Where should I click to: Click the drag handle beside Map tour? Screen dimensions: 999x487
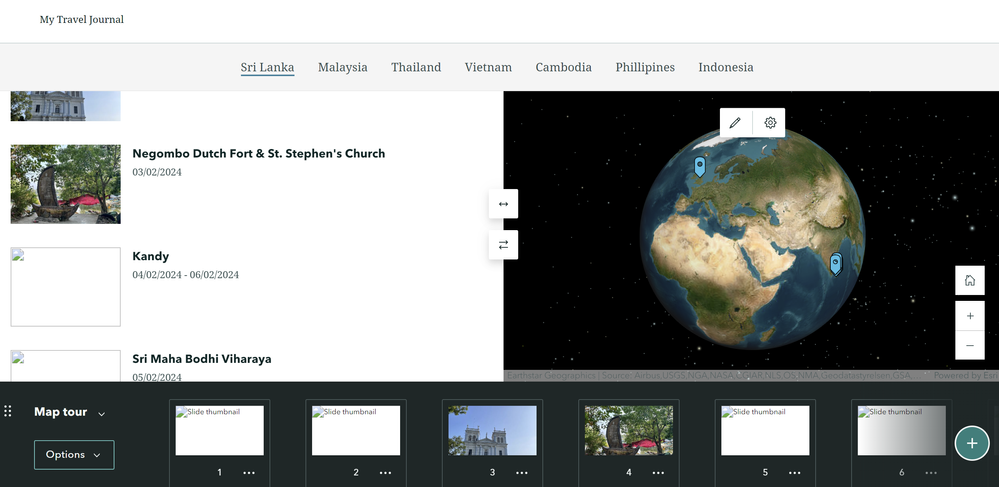tap(8, 411)
